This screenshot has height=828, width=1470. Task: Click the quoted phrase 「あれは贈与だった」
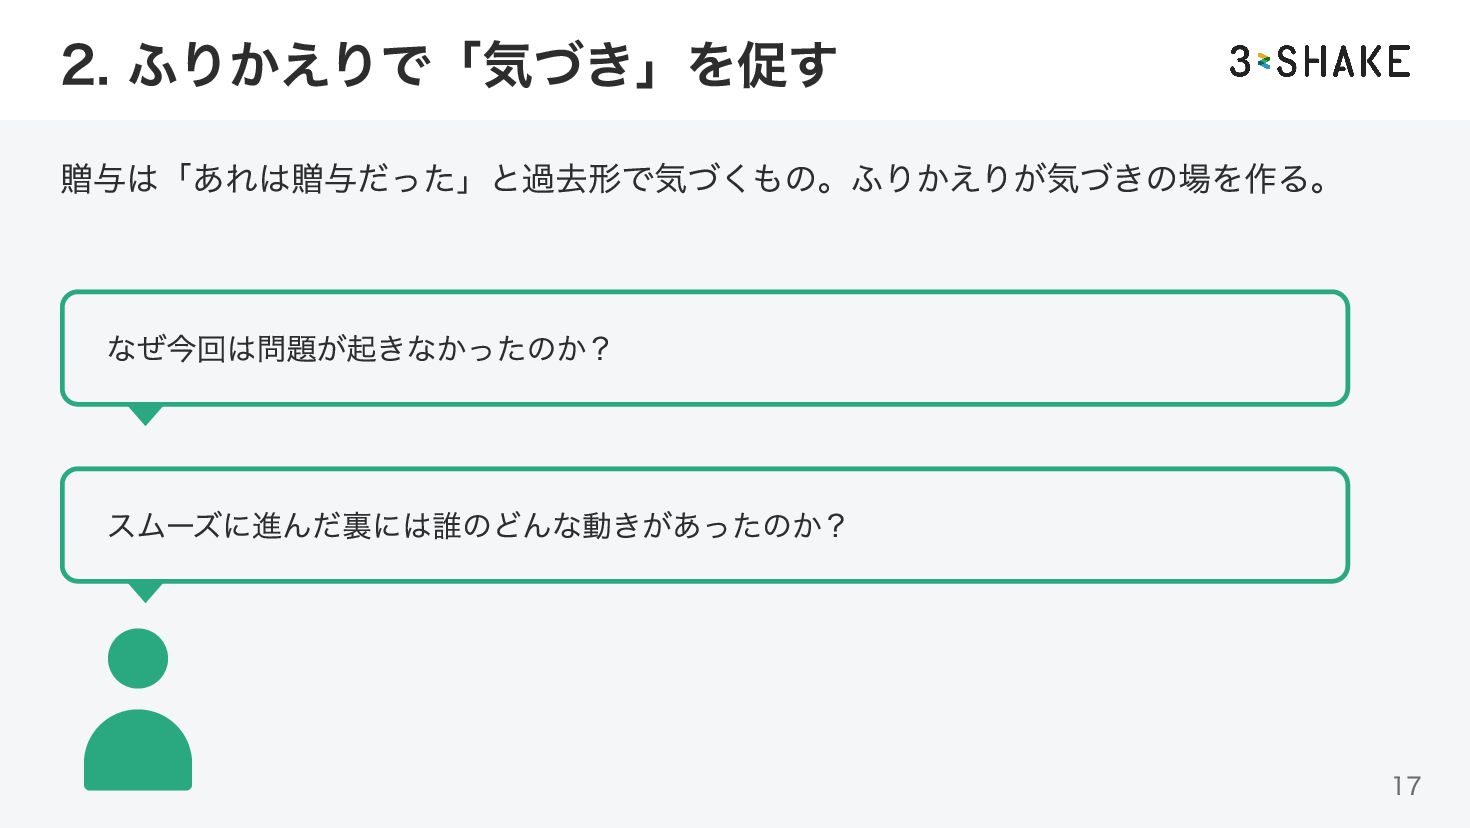(324, 179)
